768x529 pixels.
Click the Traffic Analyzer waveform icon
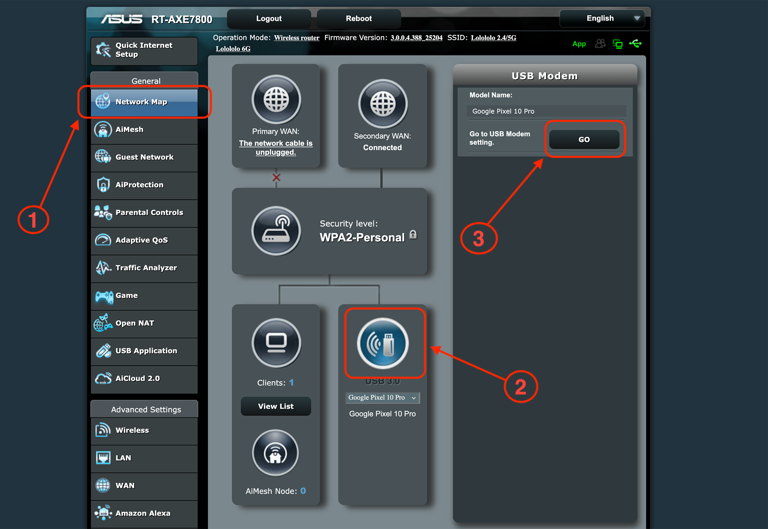point(103,267)
